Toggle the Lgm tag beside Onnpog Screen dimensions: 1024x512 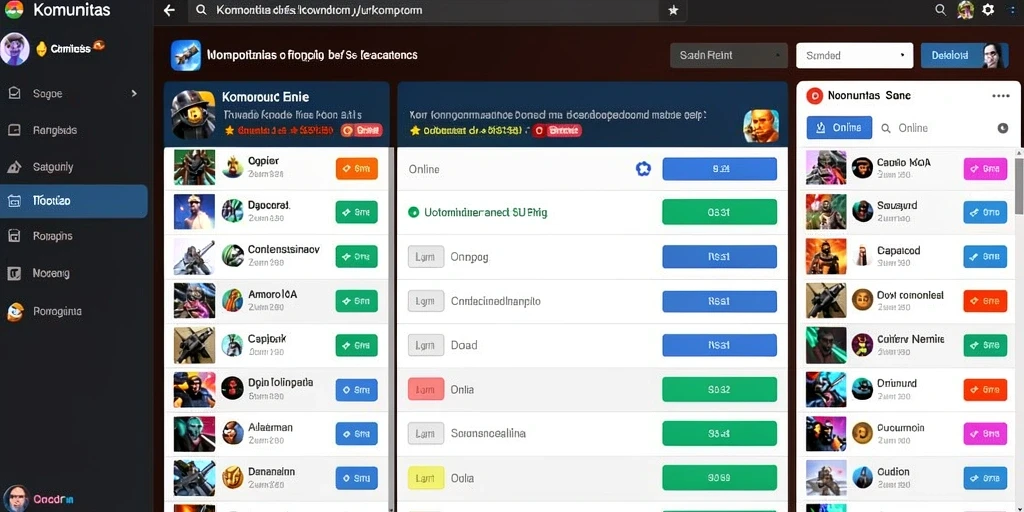click(x=426, y=257)
